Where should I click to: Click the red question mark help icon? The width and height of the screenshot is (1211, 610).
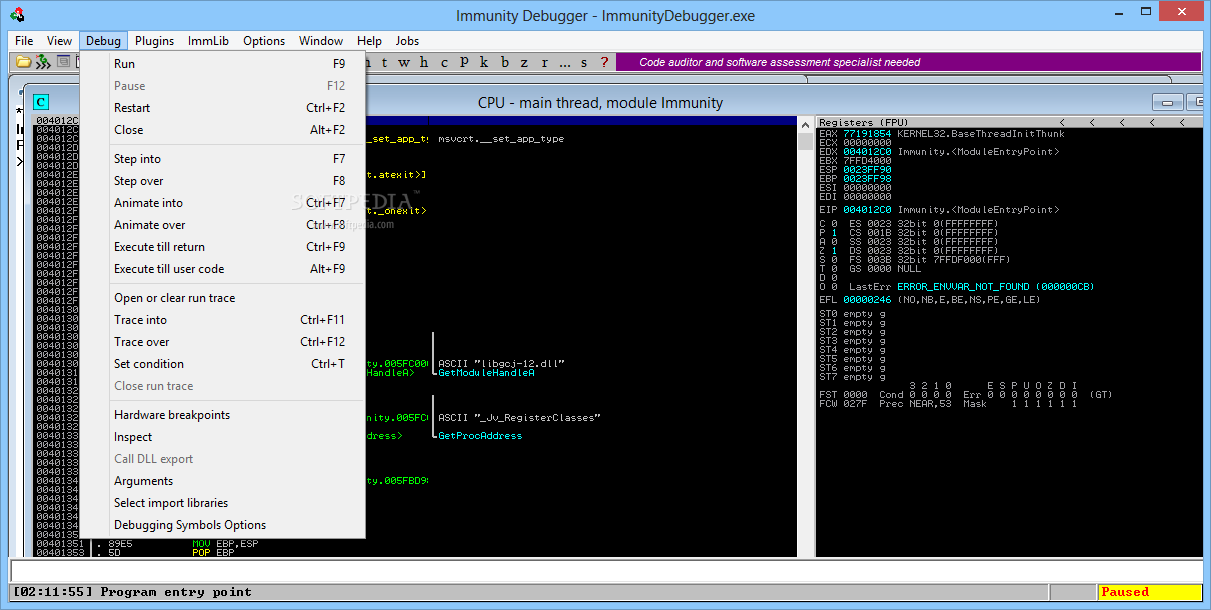click(603, 62)
